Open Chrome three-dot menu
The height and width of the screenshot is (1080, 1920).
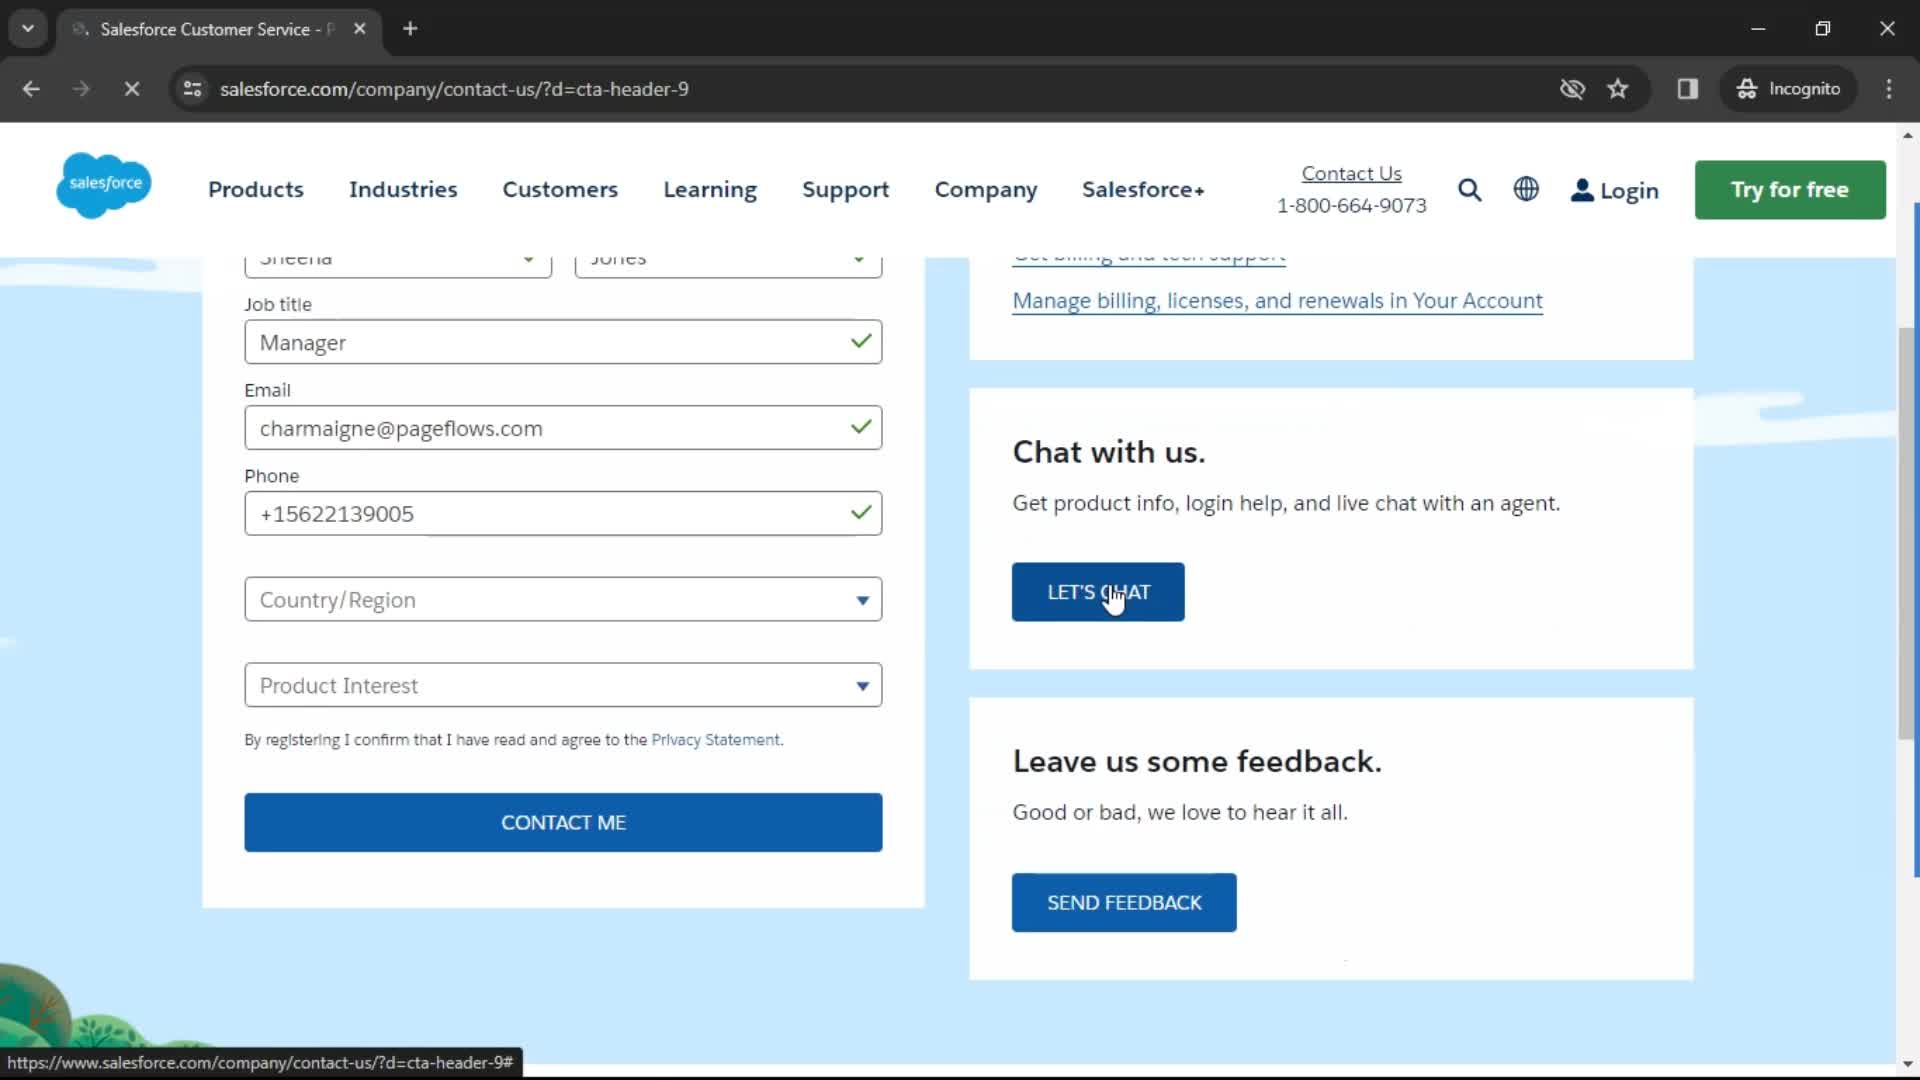coord(1889,89)
